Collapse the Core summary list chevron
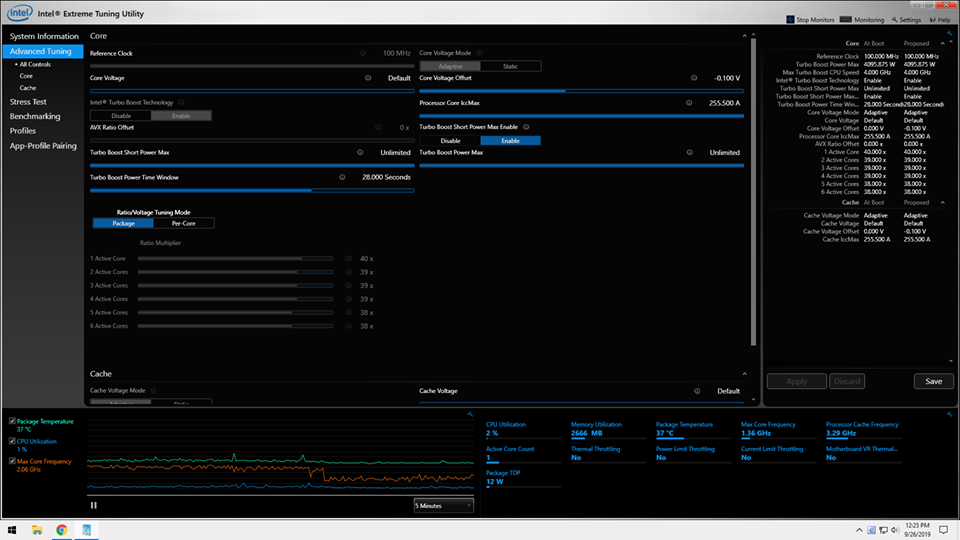The height and width of the screenshot is (540, 960). 942,43
